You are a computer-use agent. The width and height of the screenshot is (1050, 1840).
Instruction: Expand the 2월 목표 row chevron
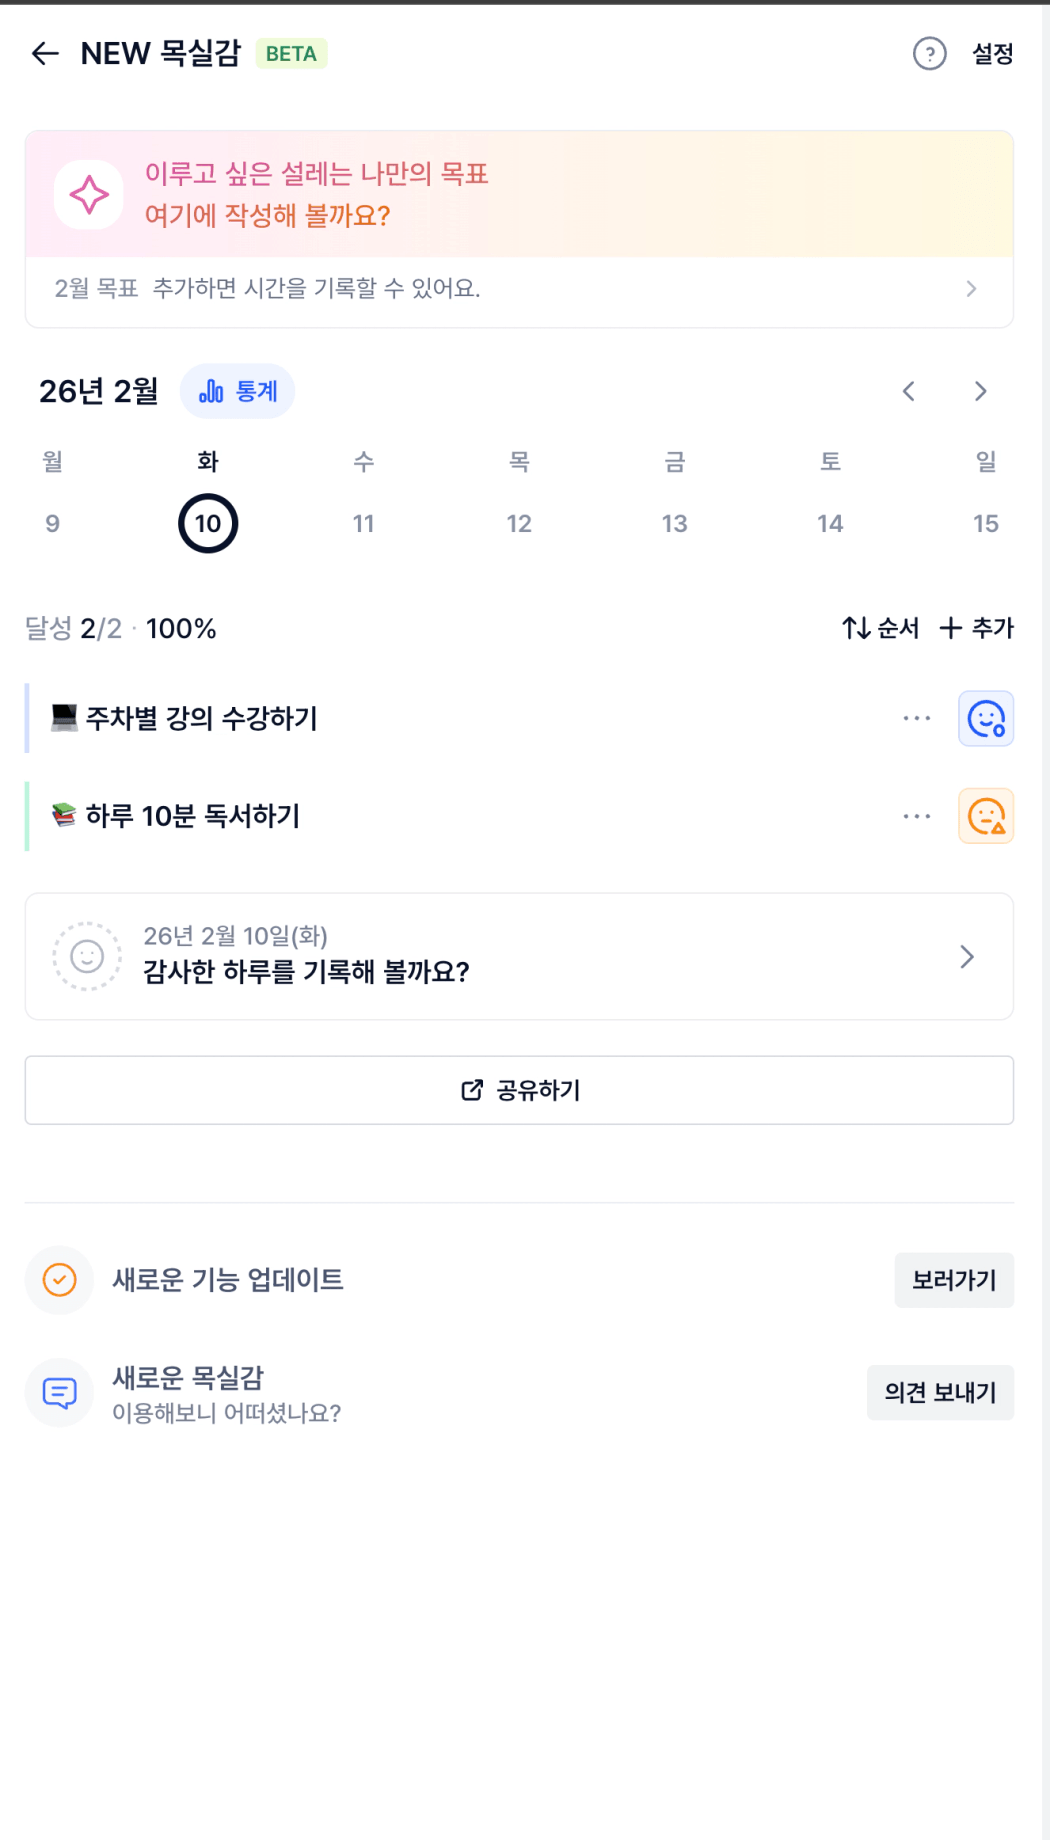click(971, 289)
